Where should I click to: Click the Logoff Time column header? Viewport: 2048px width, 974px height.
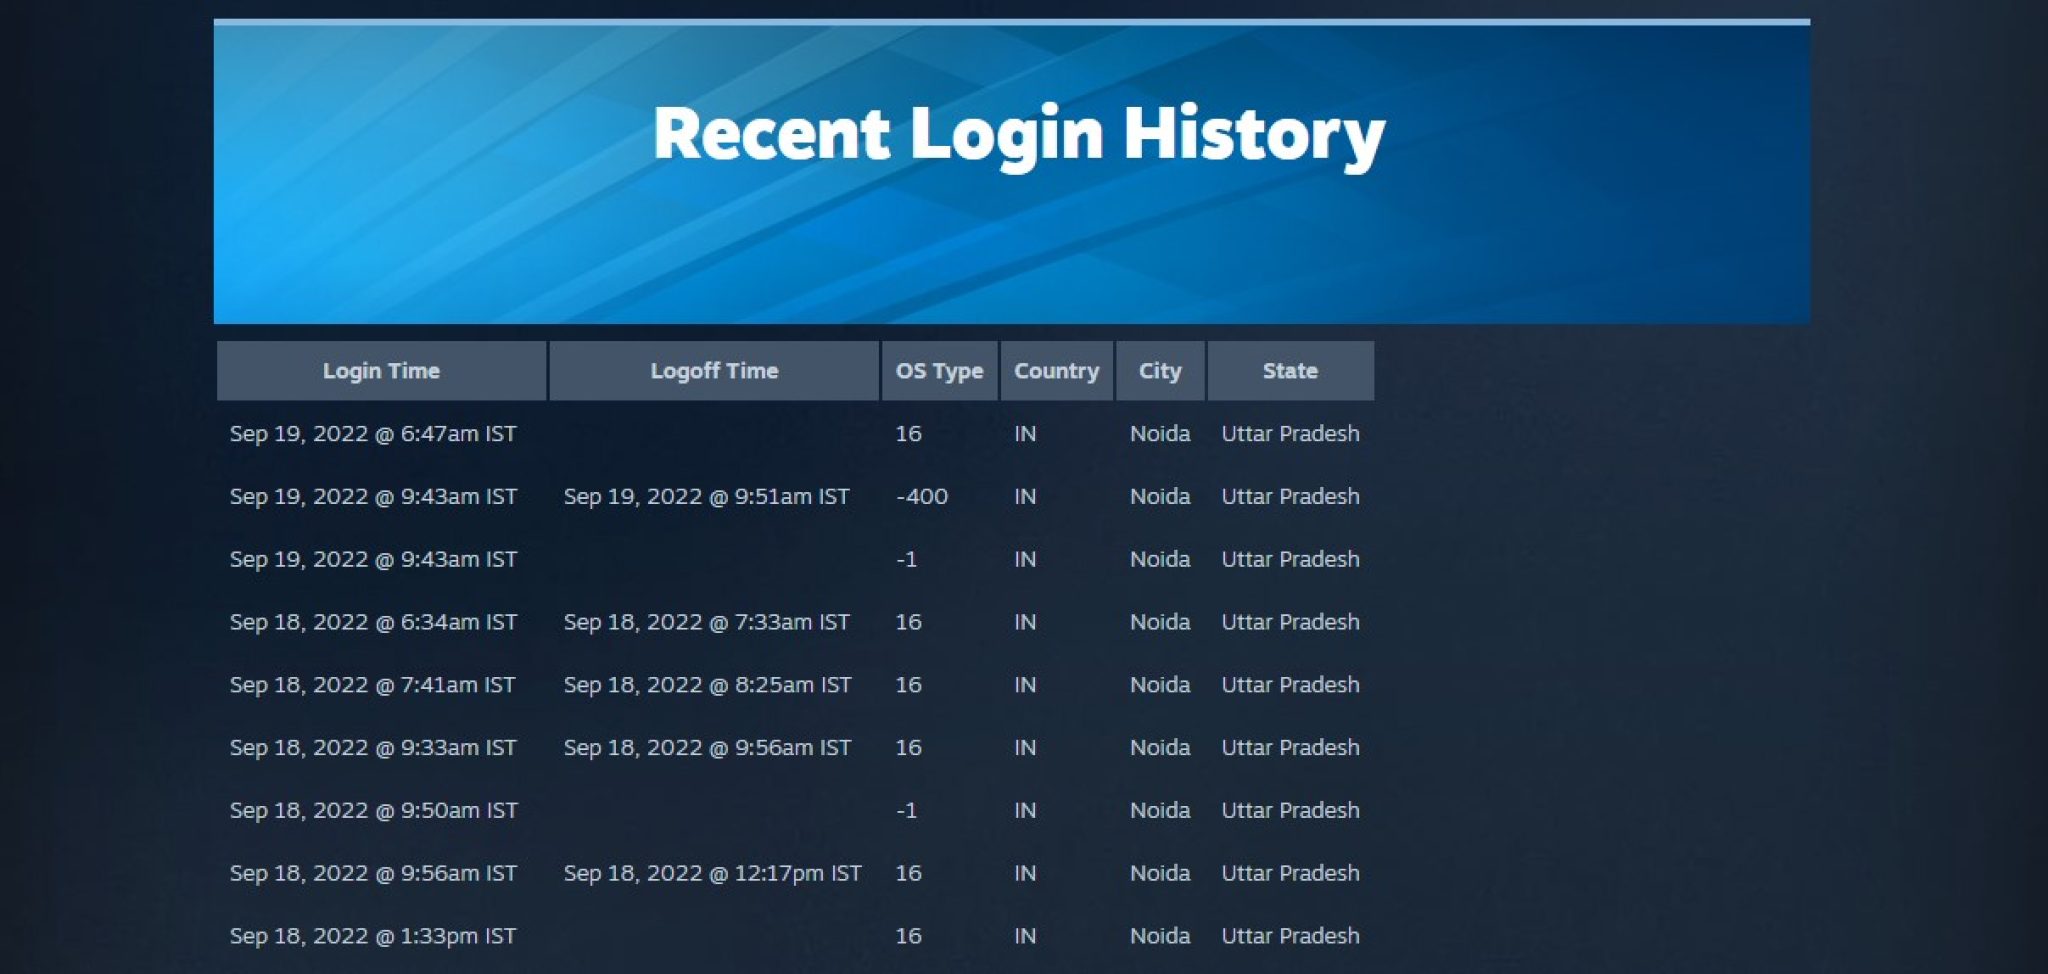[x=714, y=370]
